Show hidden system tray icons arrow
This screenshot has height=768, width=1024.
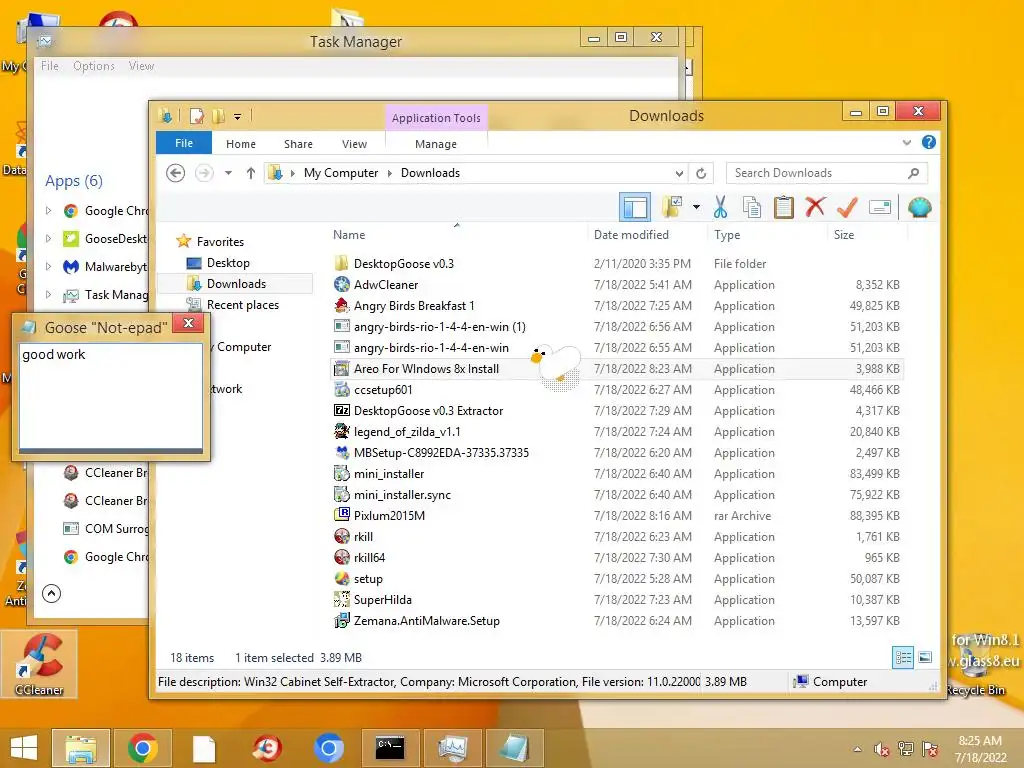(x=857, y=749)
